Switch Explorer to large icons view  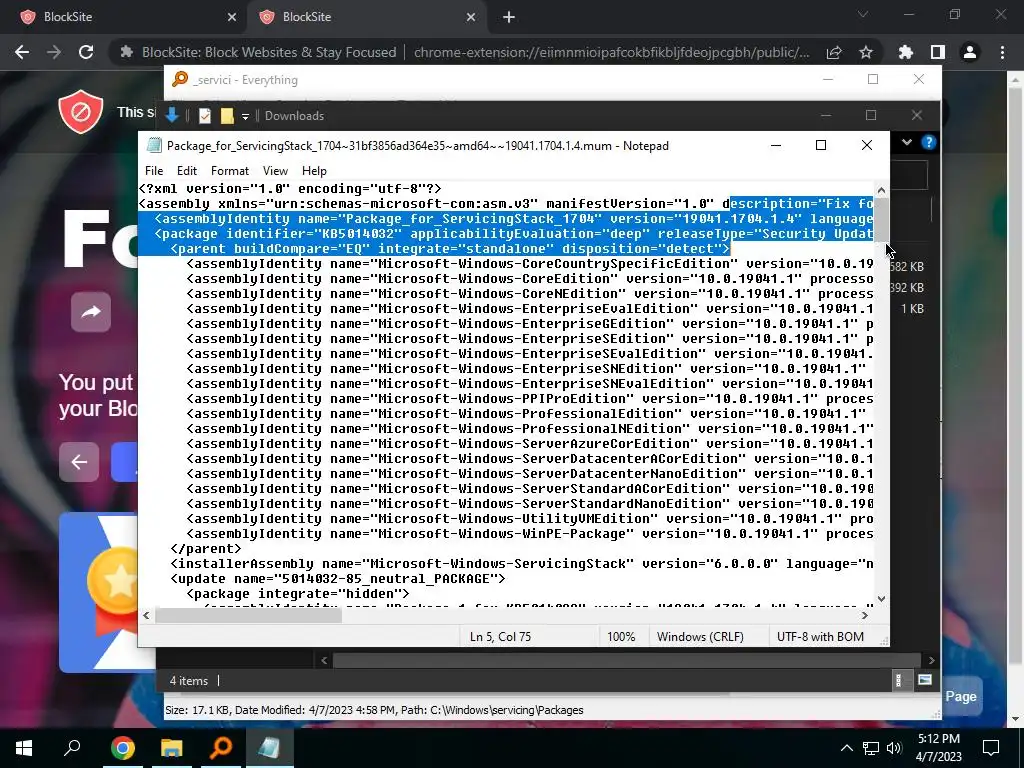tap(925, 680)
